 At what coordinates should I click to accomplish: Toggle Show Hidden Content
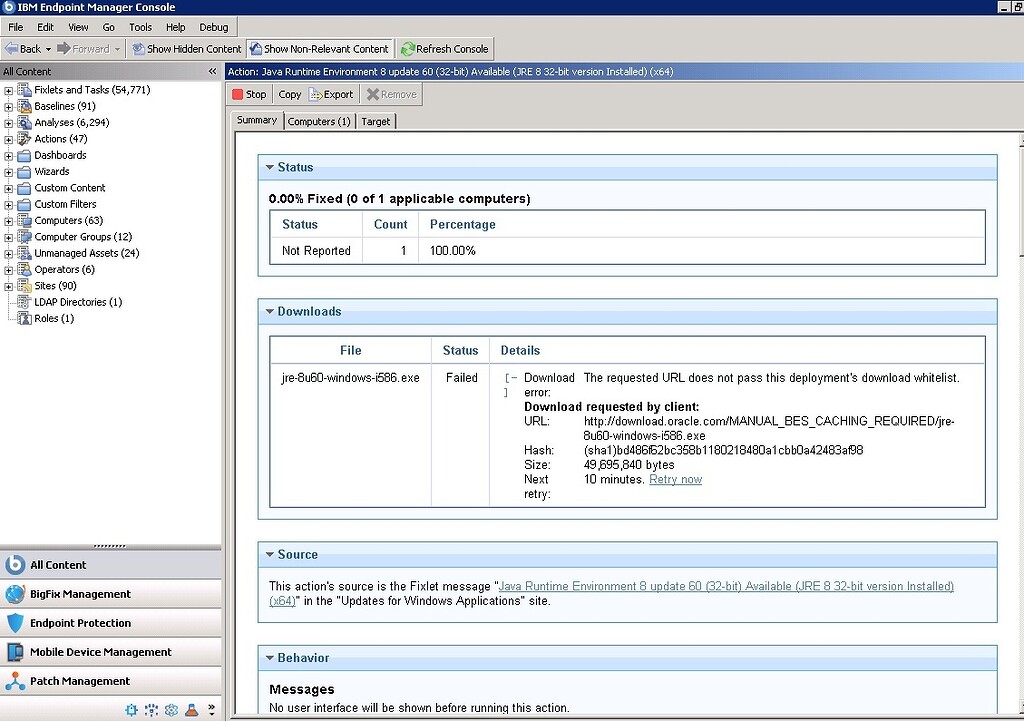tap(186, 49)
